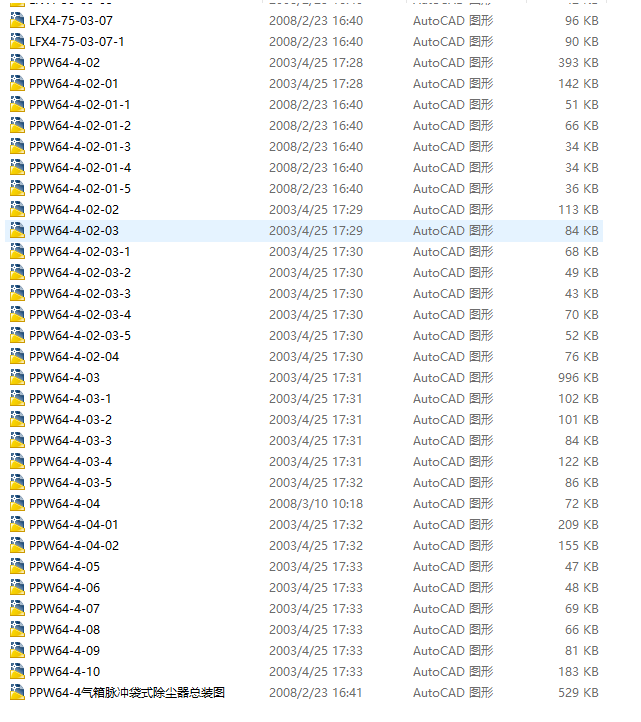Screen dimensions: 641x722
Task: Click the date 2008/3/10 10:18
Action: pos(316,504)
